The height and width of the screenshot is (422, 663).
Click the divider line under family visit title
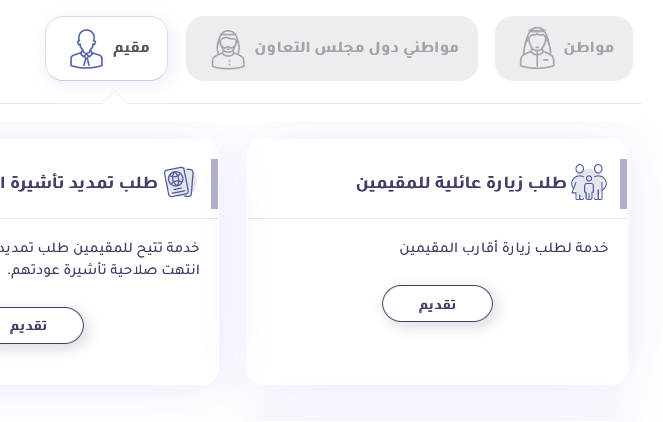pyautogui.click(x=437, y=218)
